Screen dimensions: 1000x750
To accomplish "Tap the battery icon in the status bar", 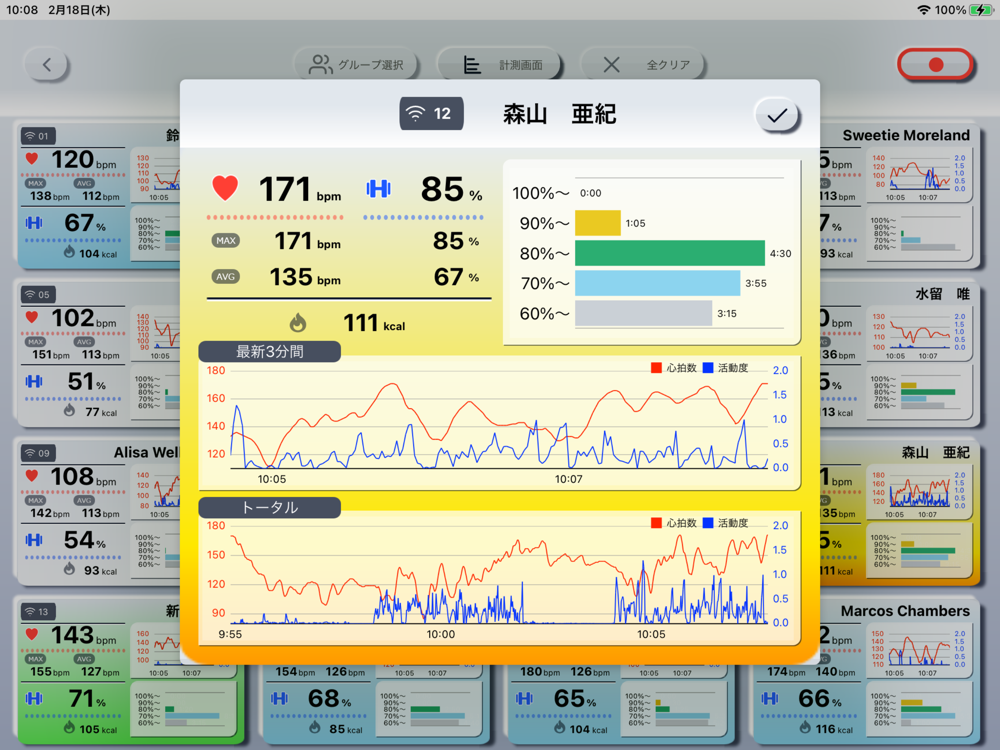I will click(981, 9).
